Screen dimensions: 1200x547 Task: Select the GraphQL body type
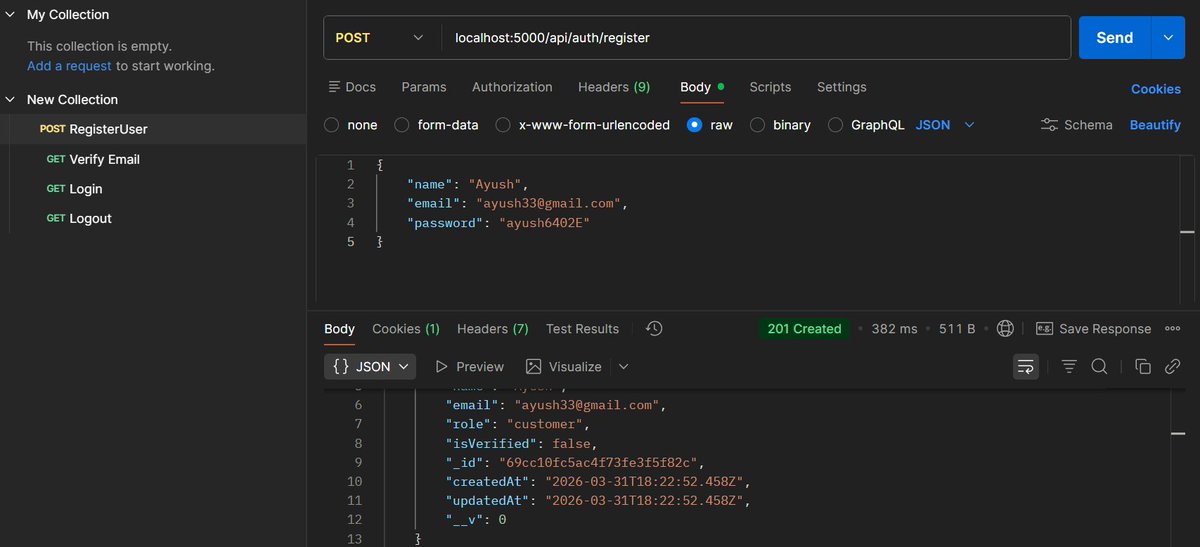click(835, 125)
